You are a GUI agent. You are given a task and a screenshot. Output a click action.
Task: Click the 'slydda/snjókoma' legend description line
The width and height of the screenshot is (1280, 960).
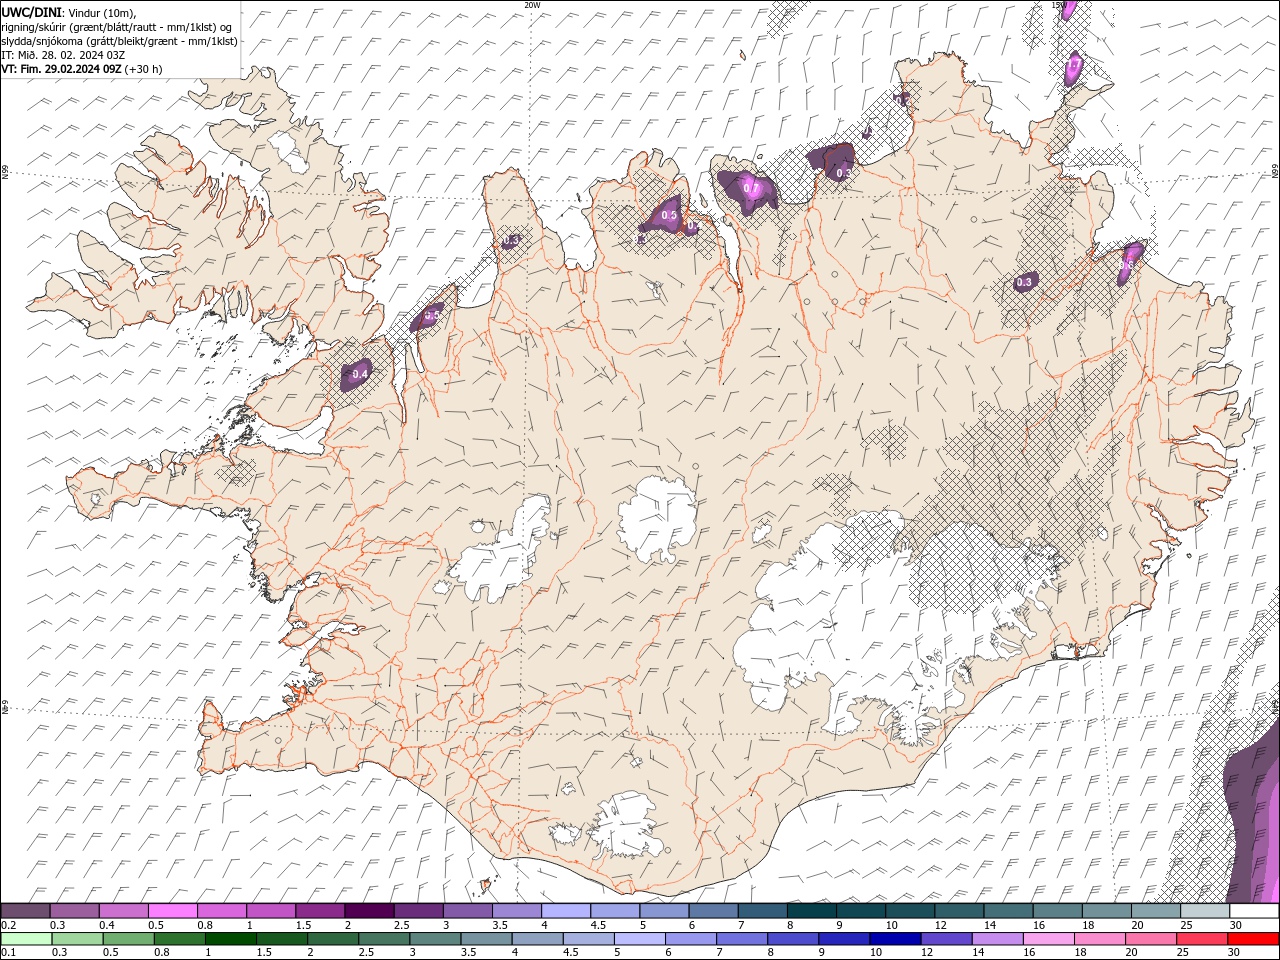[120, 41]
